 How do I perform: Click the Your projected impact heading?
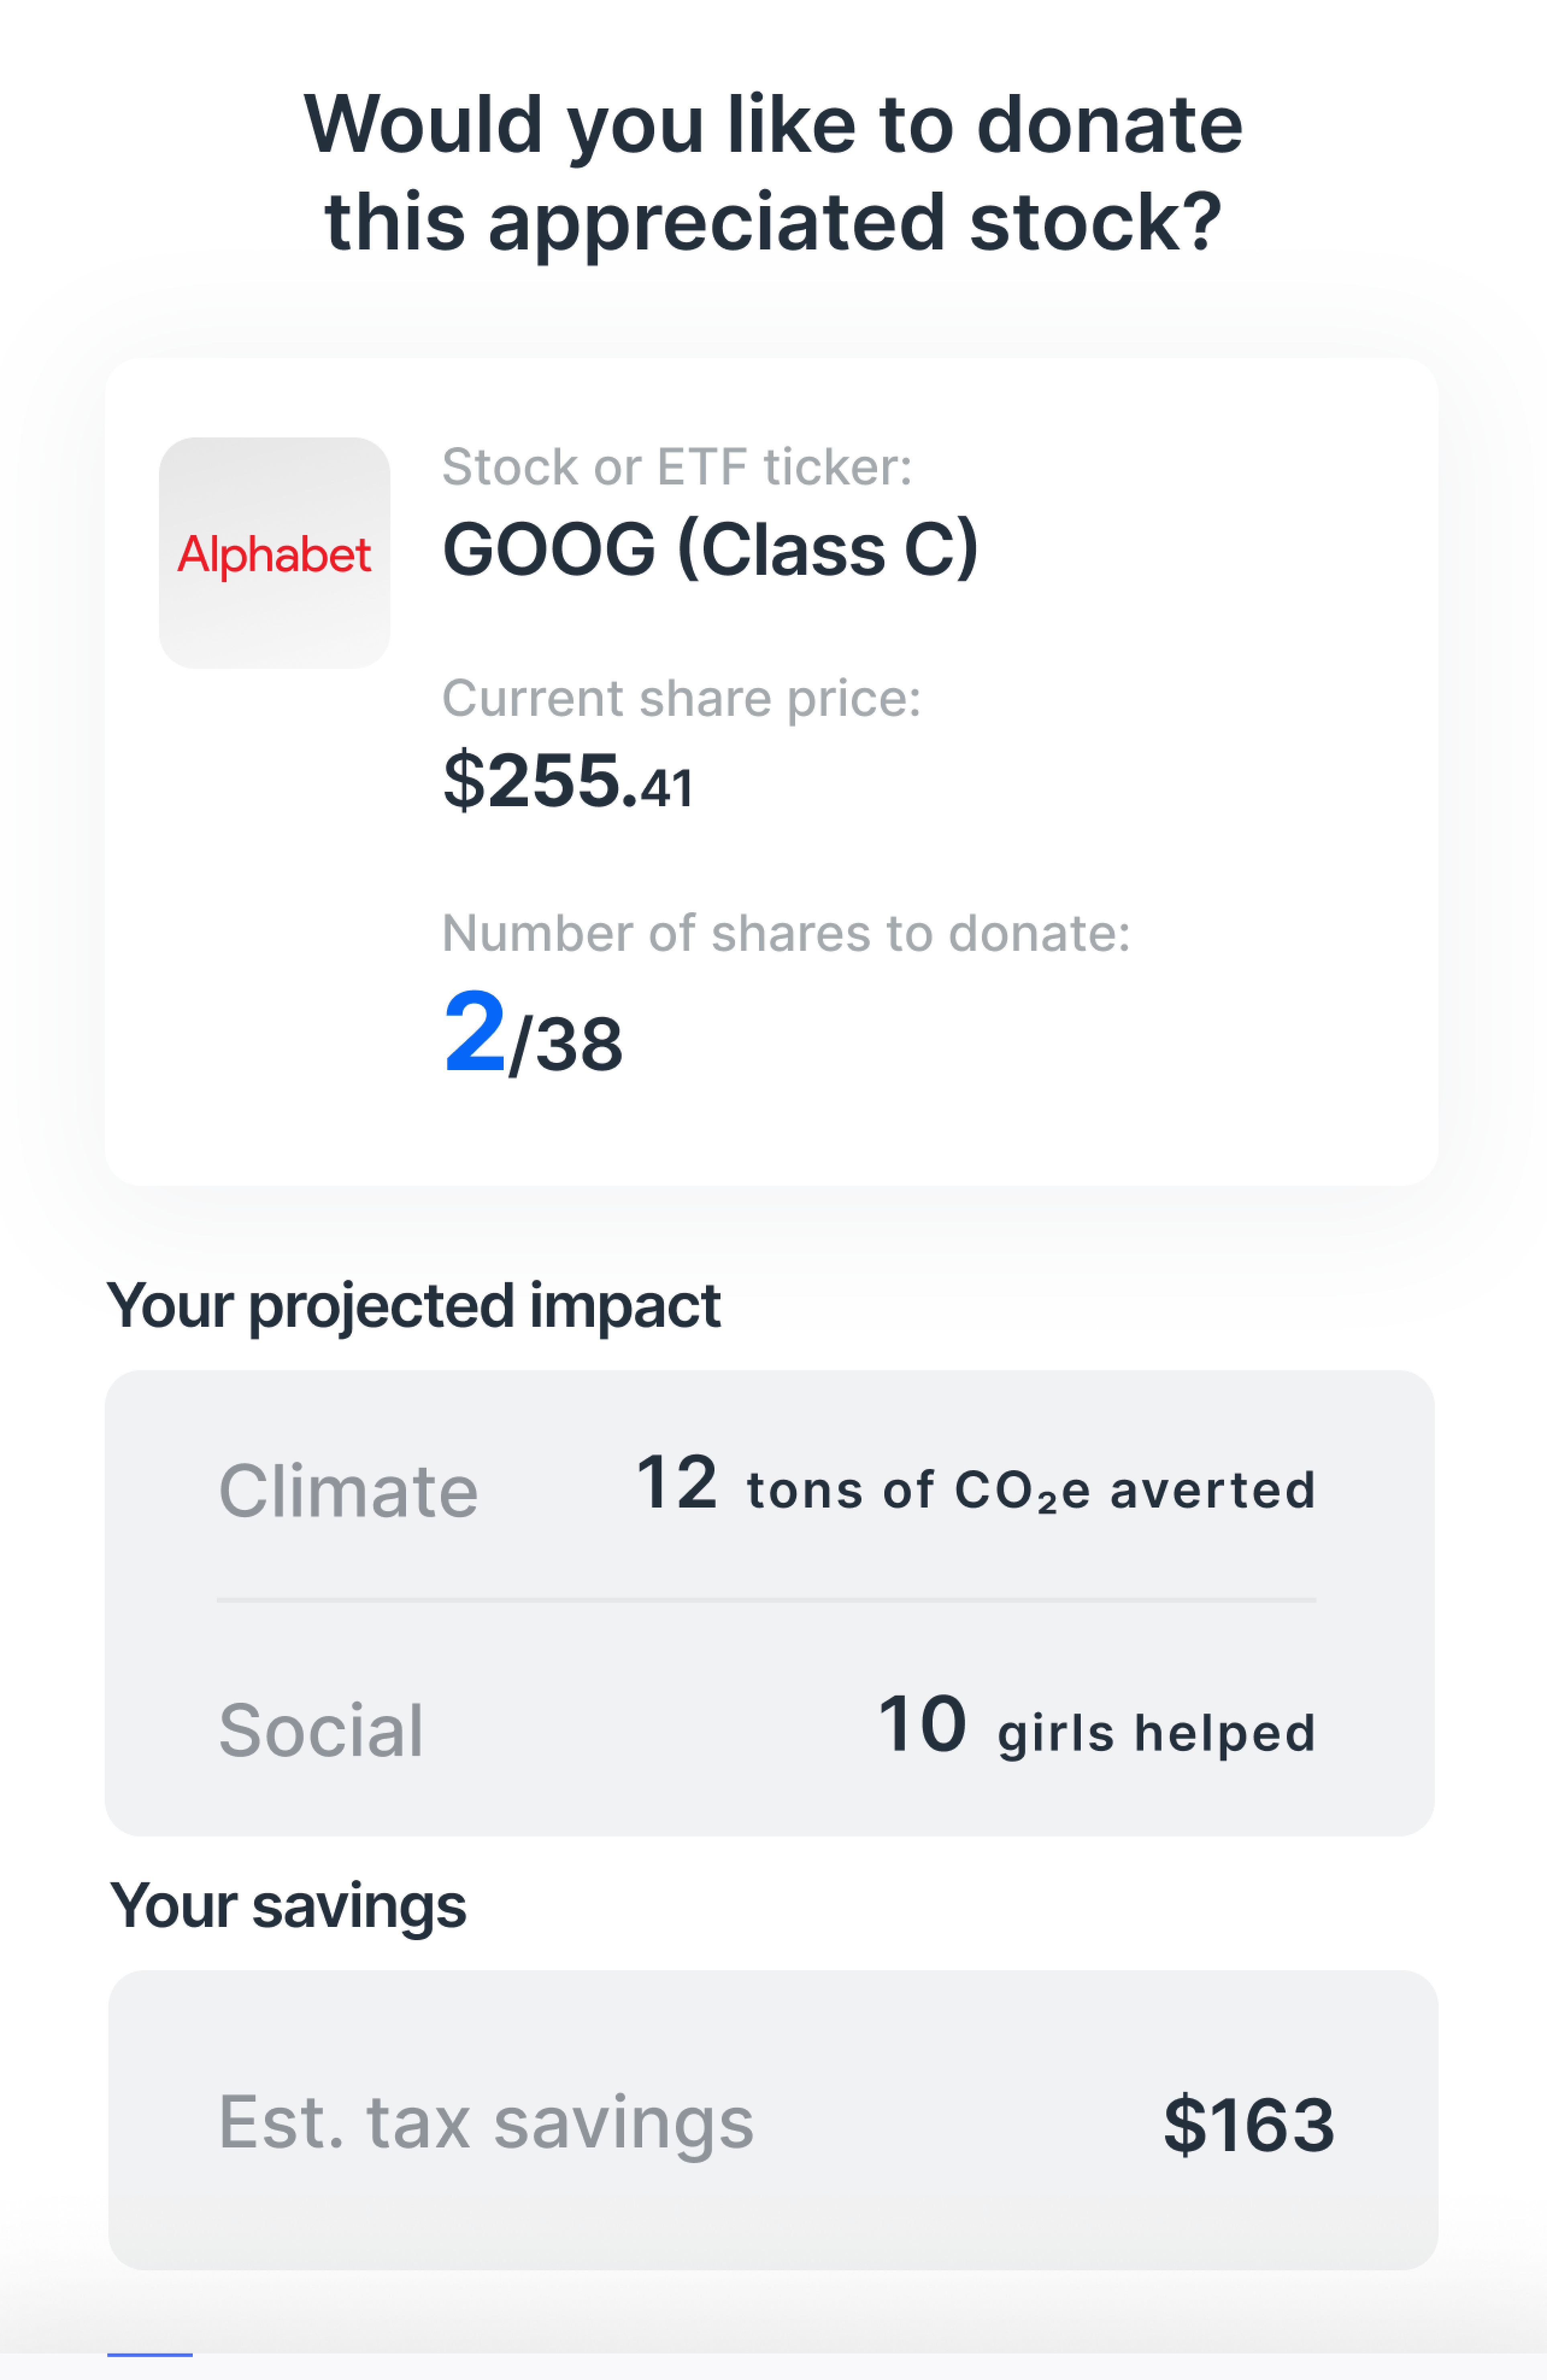point(414,1306)
